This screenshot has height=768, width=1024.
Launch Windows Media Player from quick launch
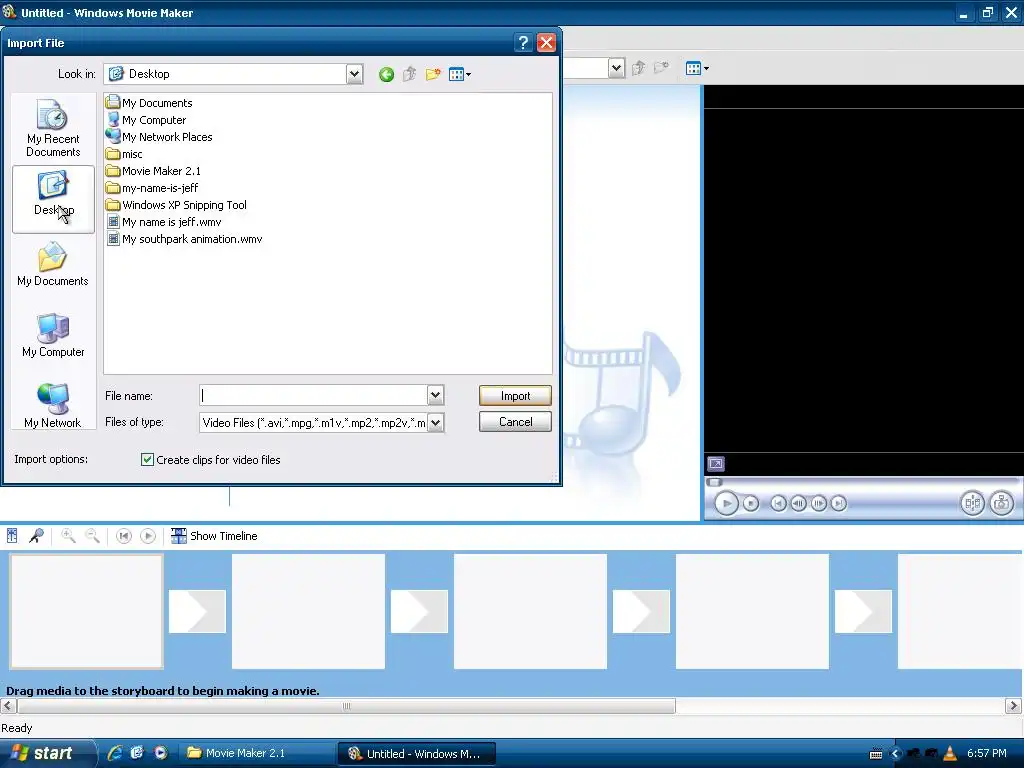[x=161, y=753]
